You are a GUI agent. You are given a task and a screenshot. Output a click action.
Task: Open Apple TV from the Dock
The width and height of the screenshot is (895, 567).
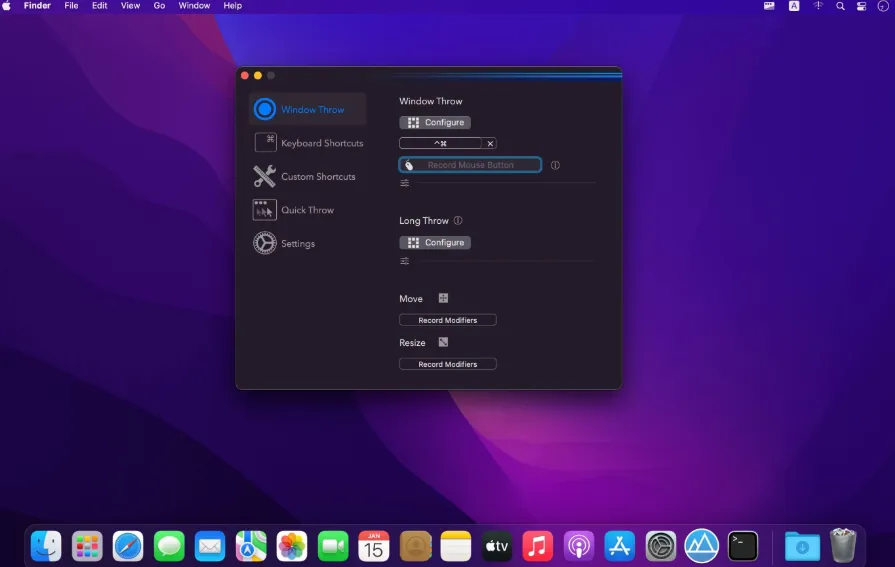coord(497,546)
